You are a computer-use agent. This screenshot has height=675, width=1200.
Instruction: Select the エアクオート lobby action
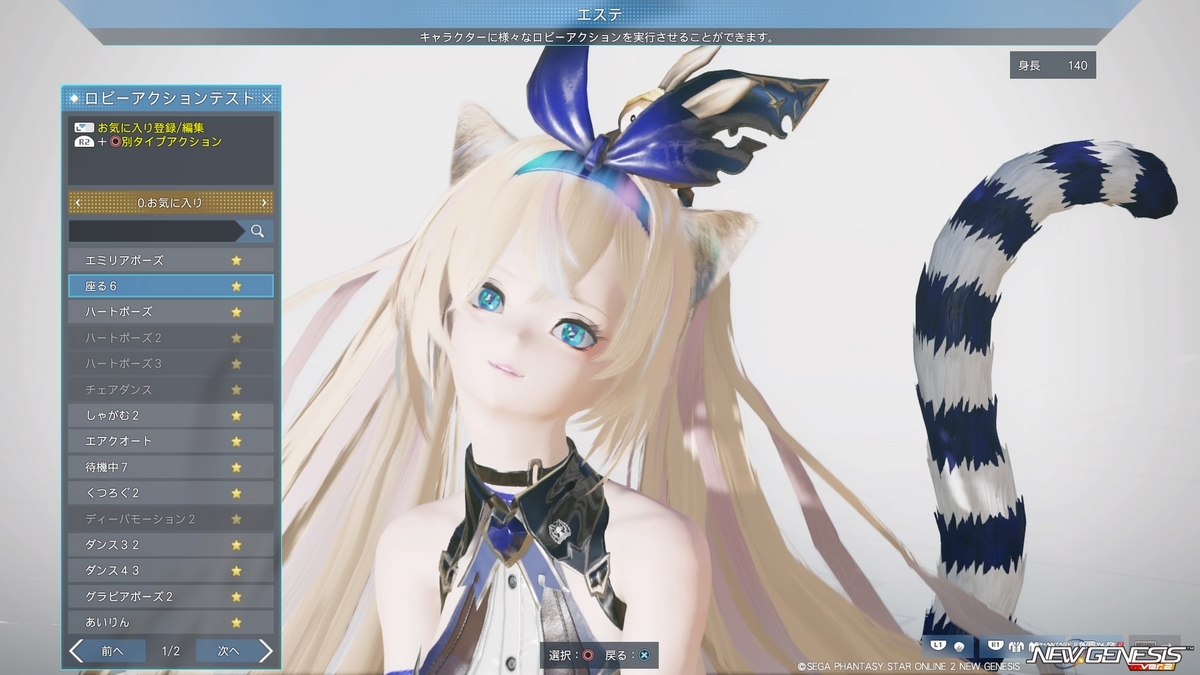tap(171, 442)
